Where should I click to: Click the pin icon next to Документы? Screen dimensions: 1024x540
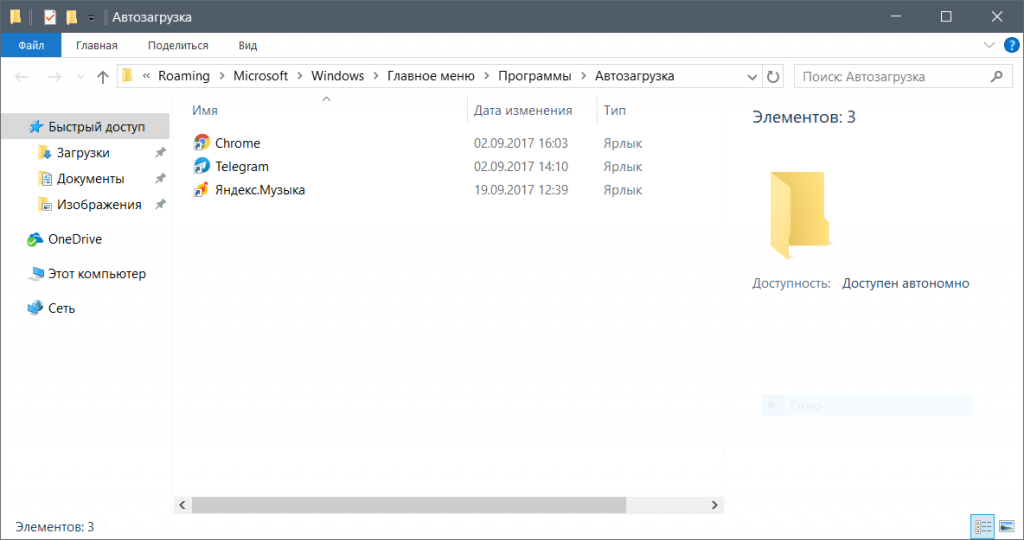pos(160,178)
